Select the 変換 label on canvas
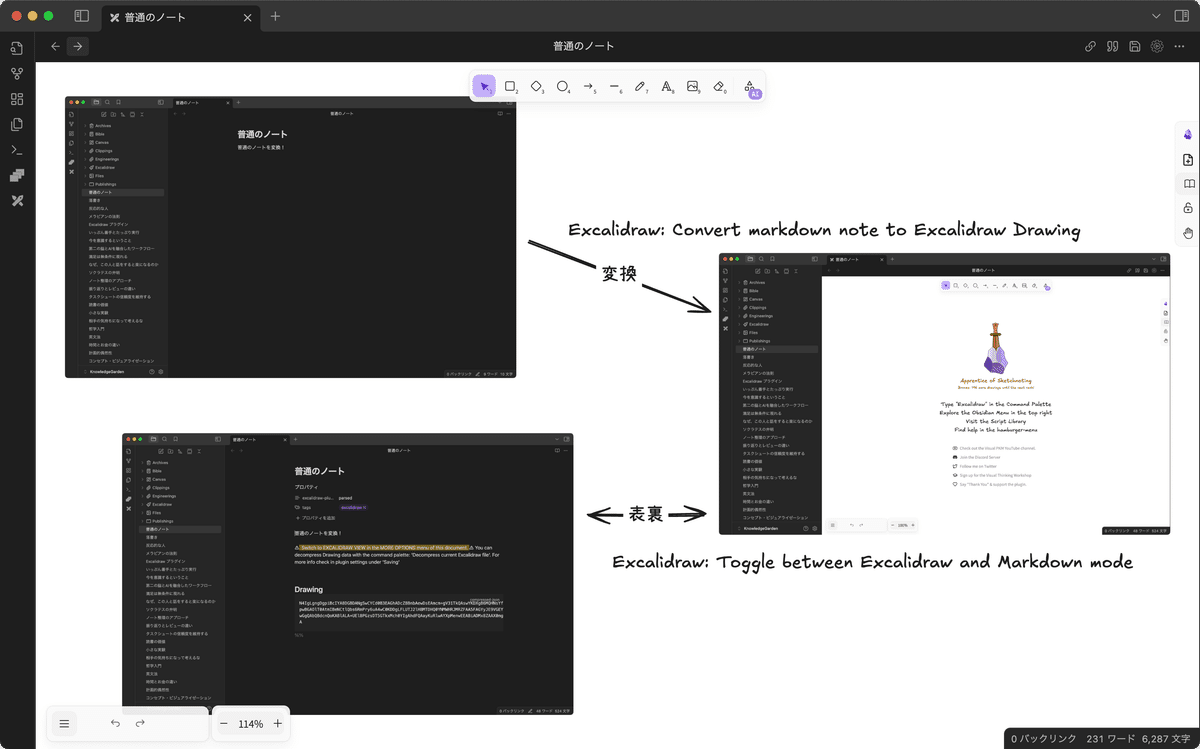Image resolution: width=1200 pixels, height=749 pixels. coord(619,273)
